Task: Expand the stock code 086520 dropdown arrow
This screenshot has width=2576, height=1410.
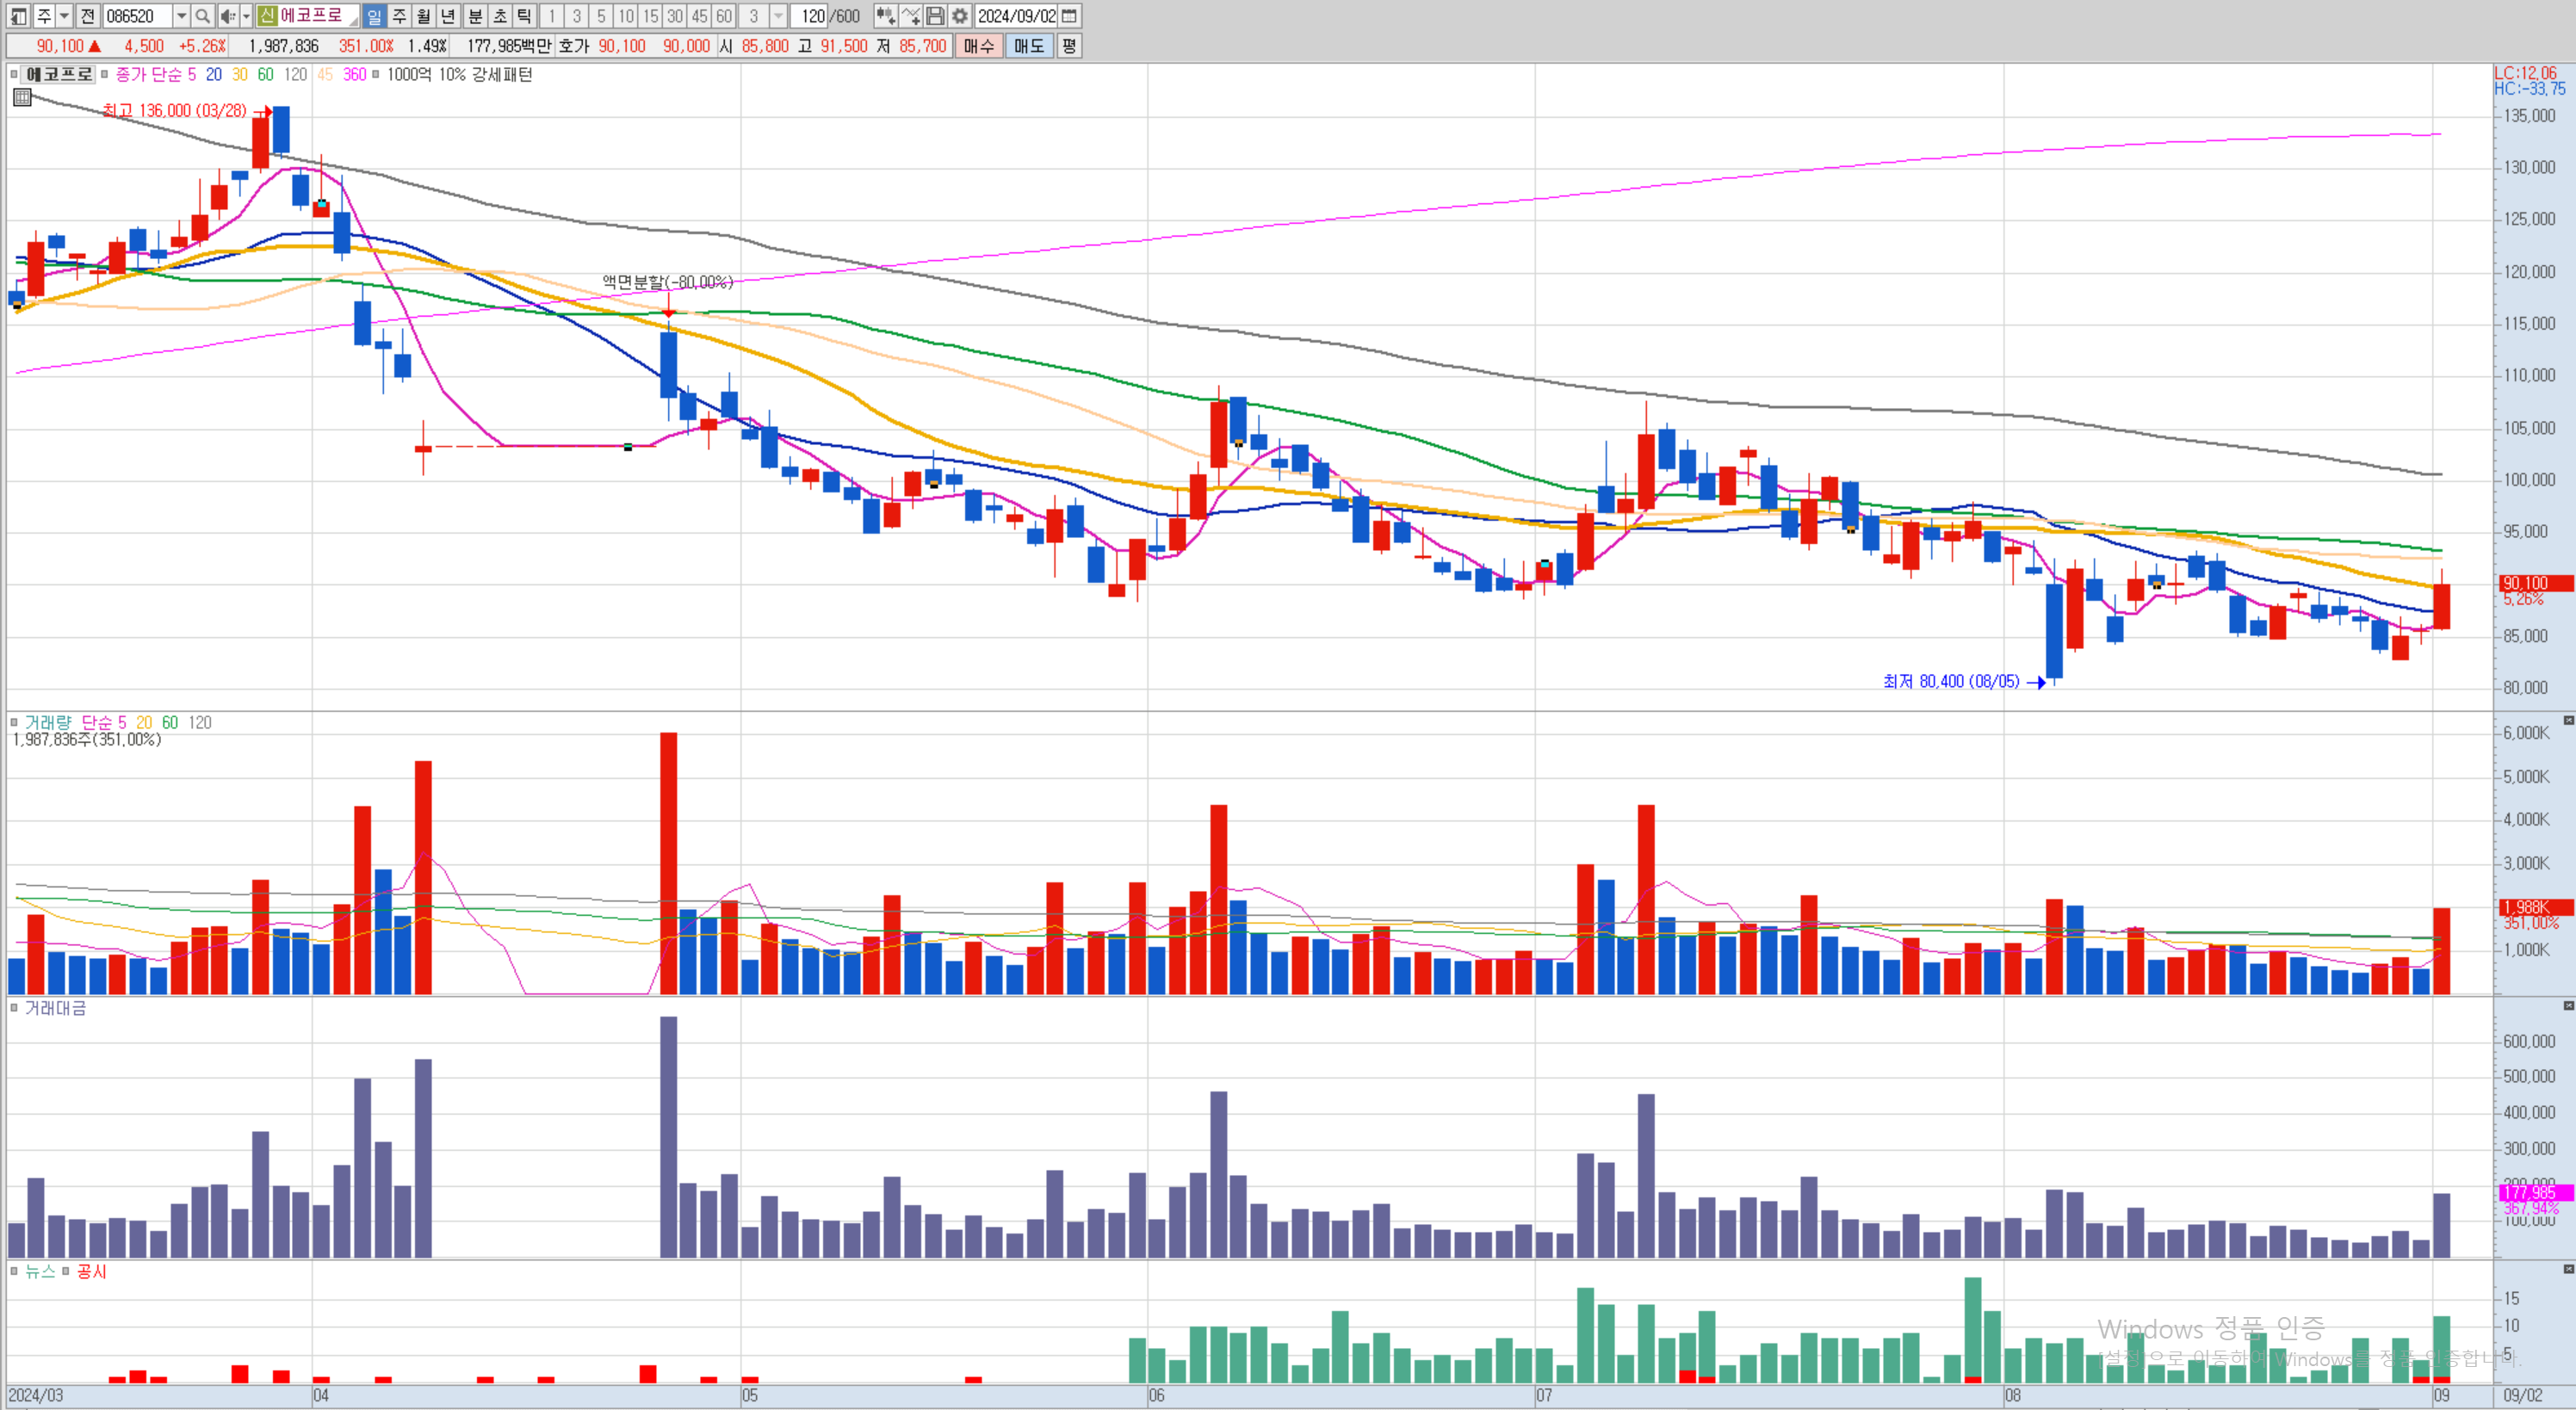Action: 181,16
